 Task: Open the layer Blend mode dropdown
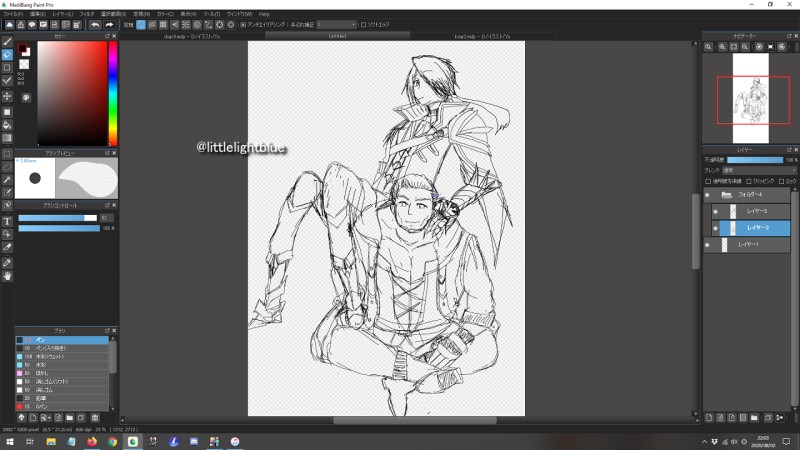click(x=760, y=170)
